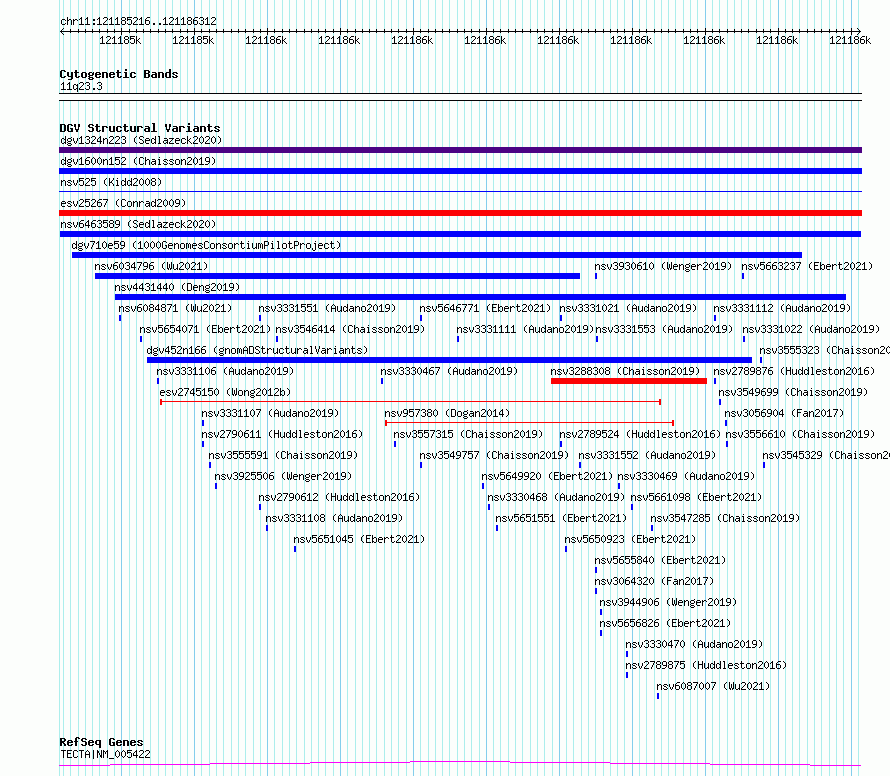The height and width of the screenshot is (776, 890).
Task: Open the nsv3330468 (Audano2019) label
Action: [x=556, y=497]
